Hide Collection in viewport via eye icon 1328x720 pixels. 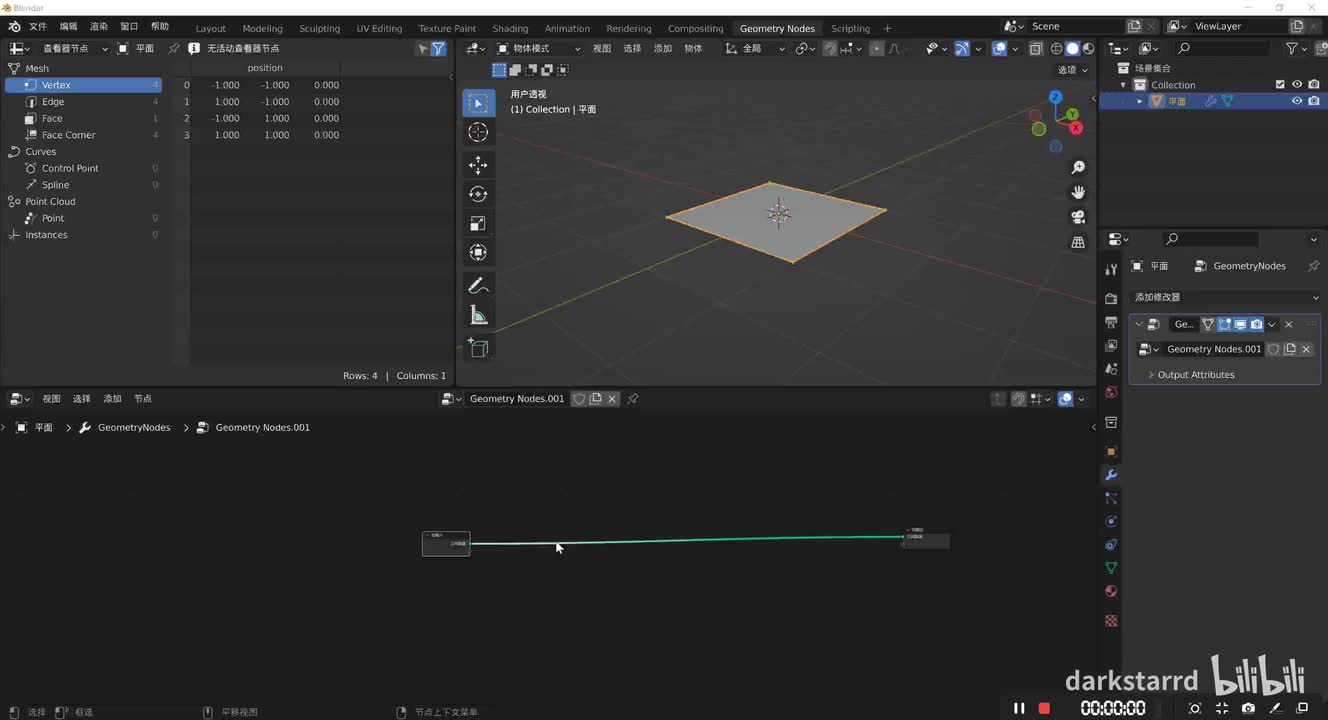[x=1297, y=85]
